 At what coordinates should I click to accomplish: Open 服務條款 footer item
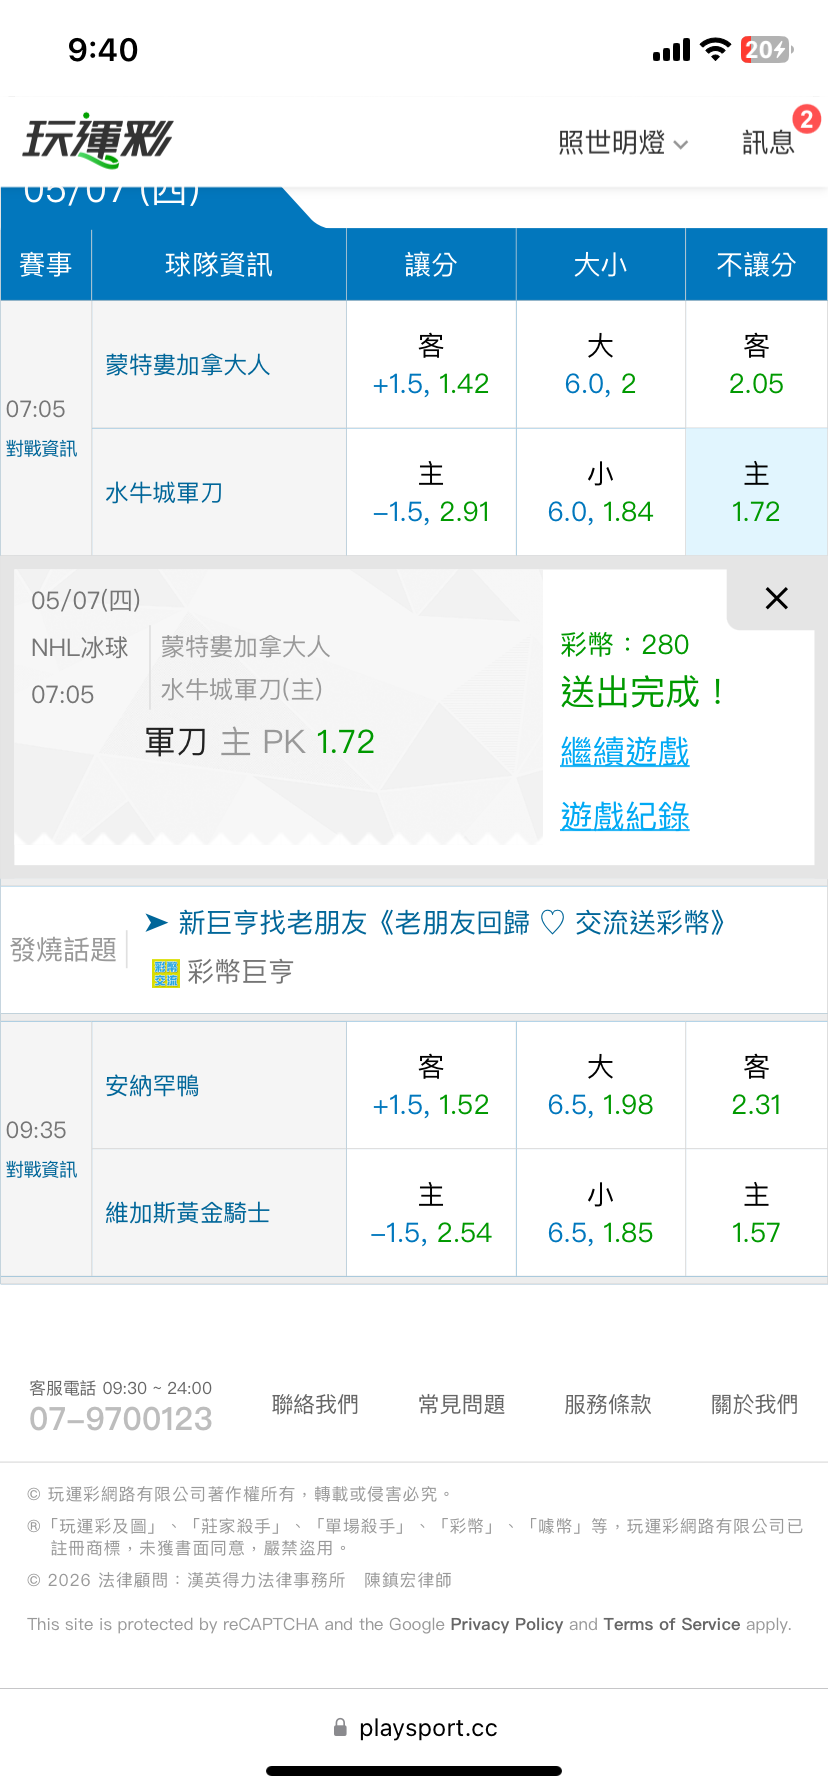coord(608,1405)
